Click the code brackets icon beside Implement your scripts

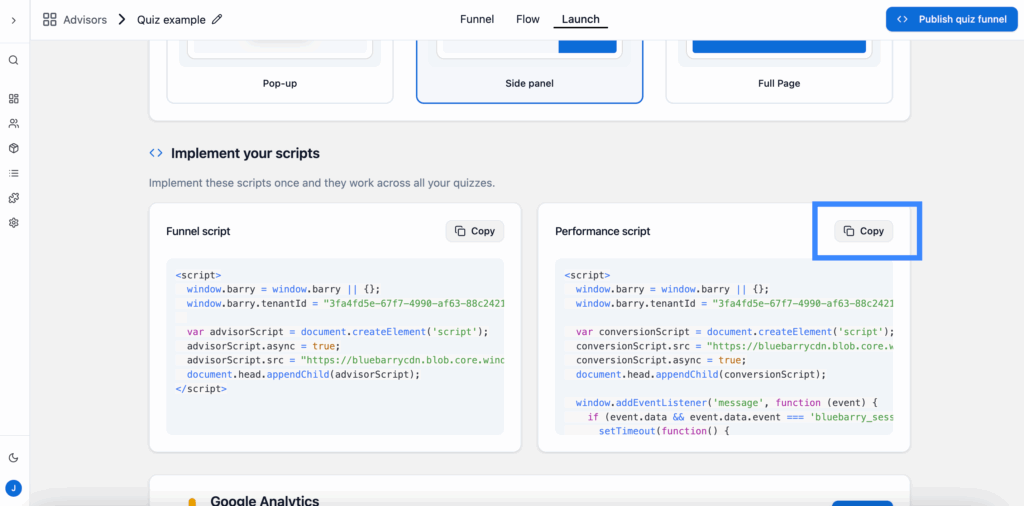pyautogui.click(x=156, y=153)
